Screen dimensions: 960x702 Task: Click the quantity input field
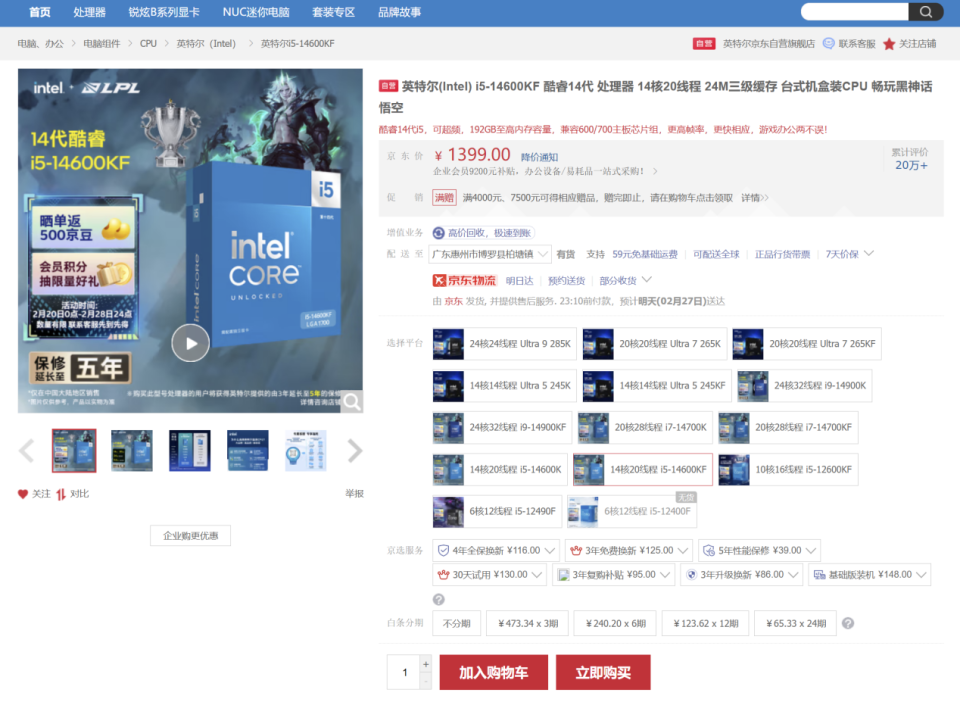click(404, 673)
